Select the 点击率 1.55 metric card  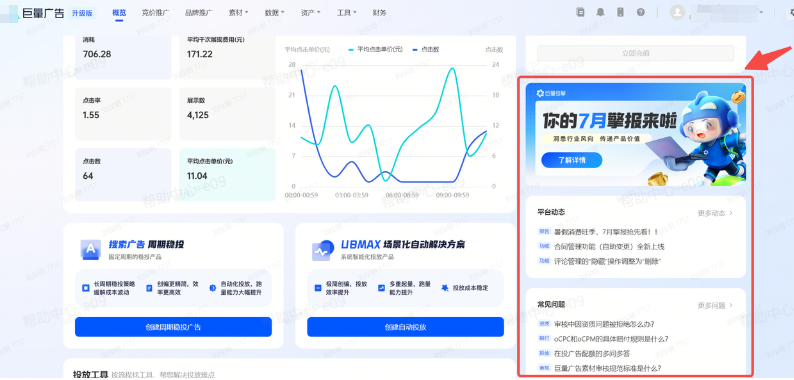123,114
